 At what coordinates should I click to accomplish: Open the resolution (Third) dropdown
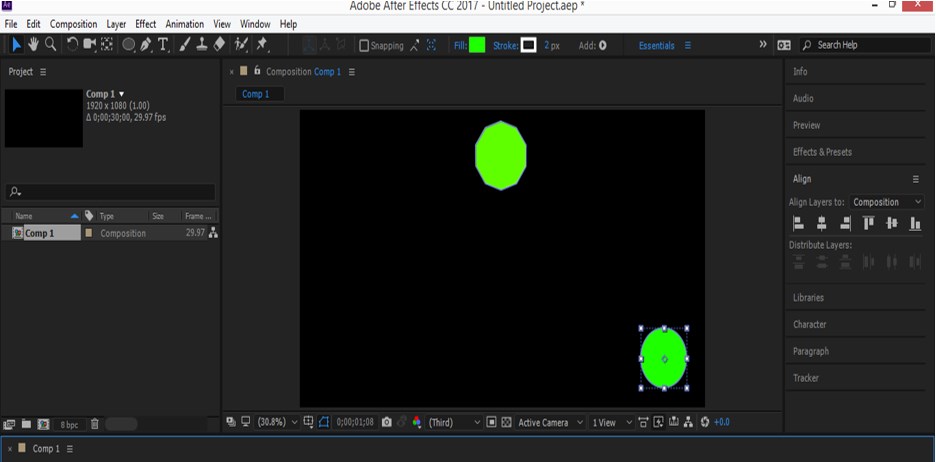[455, 422]
